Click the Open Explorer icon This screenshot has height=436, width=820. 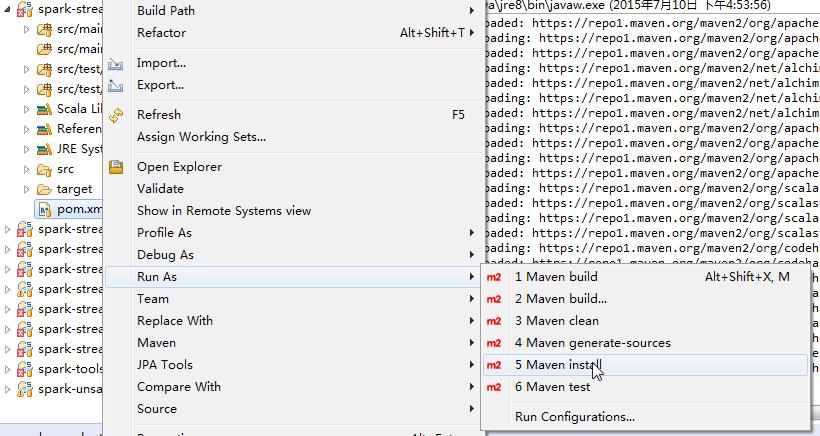(x=116, y=167)
